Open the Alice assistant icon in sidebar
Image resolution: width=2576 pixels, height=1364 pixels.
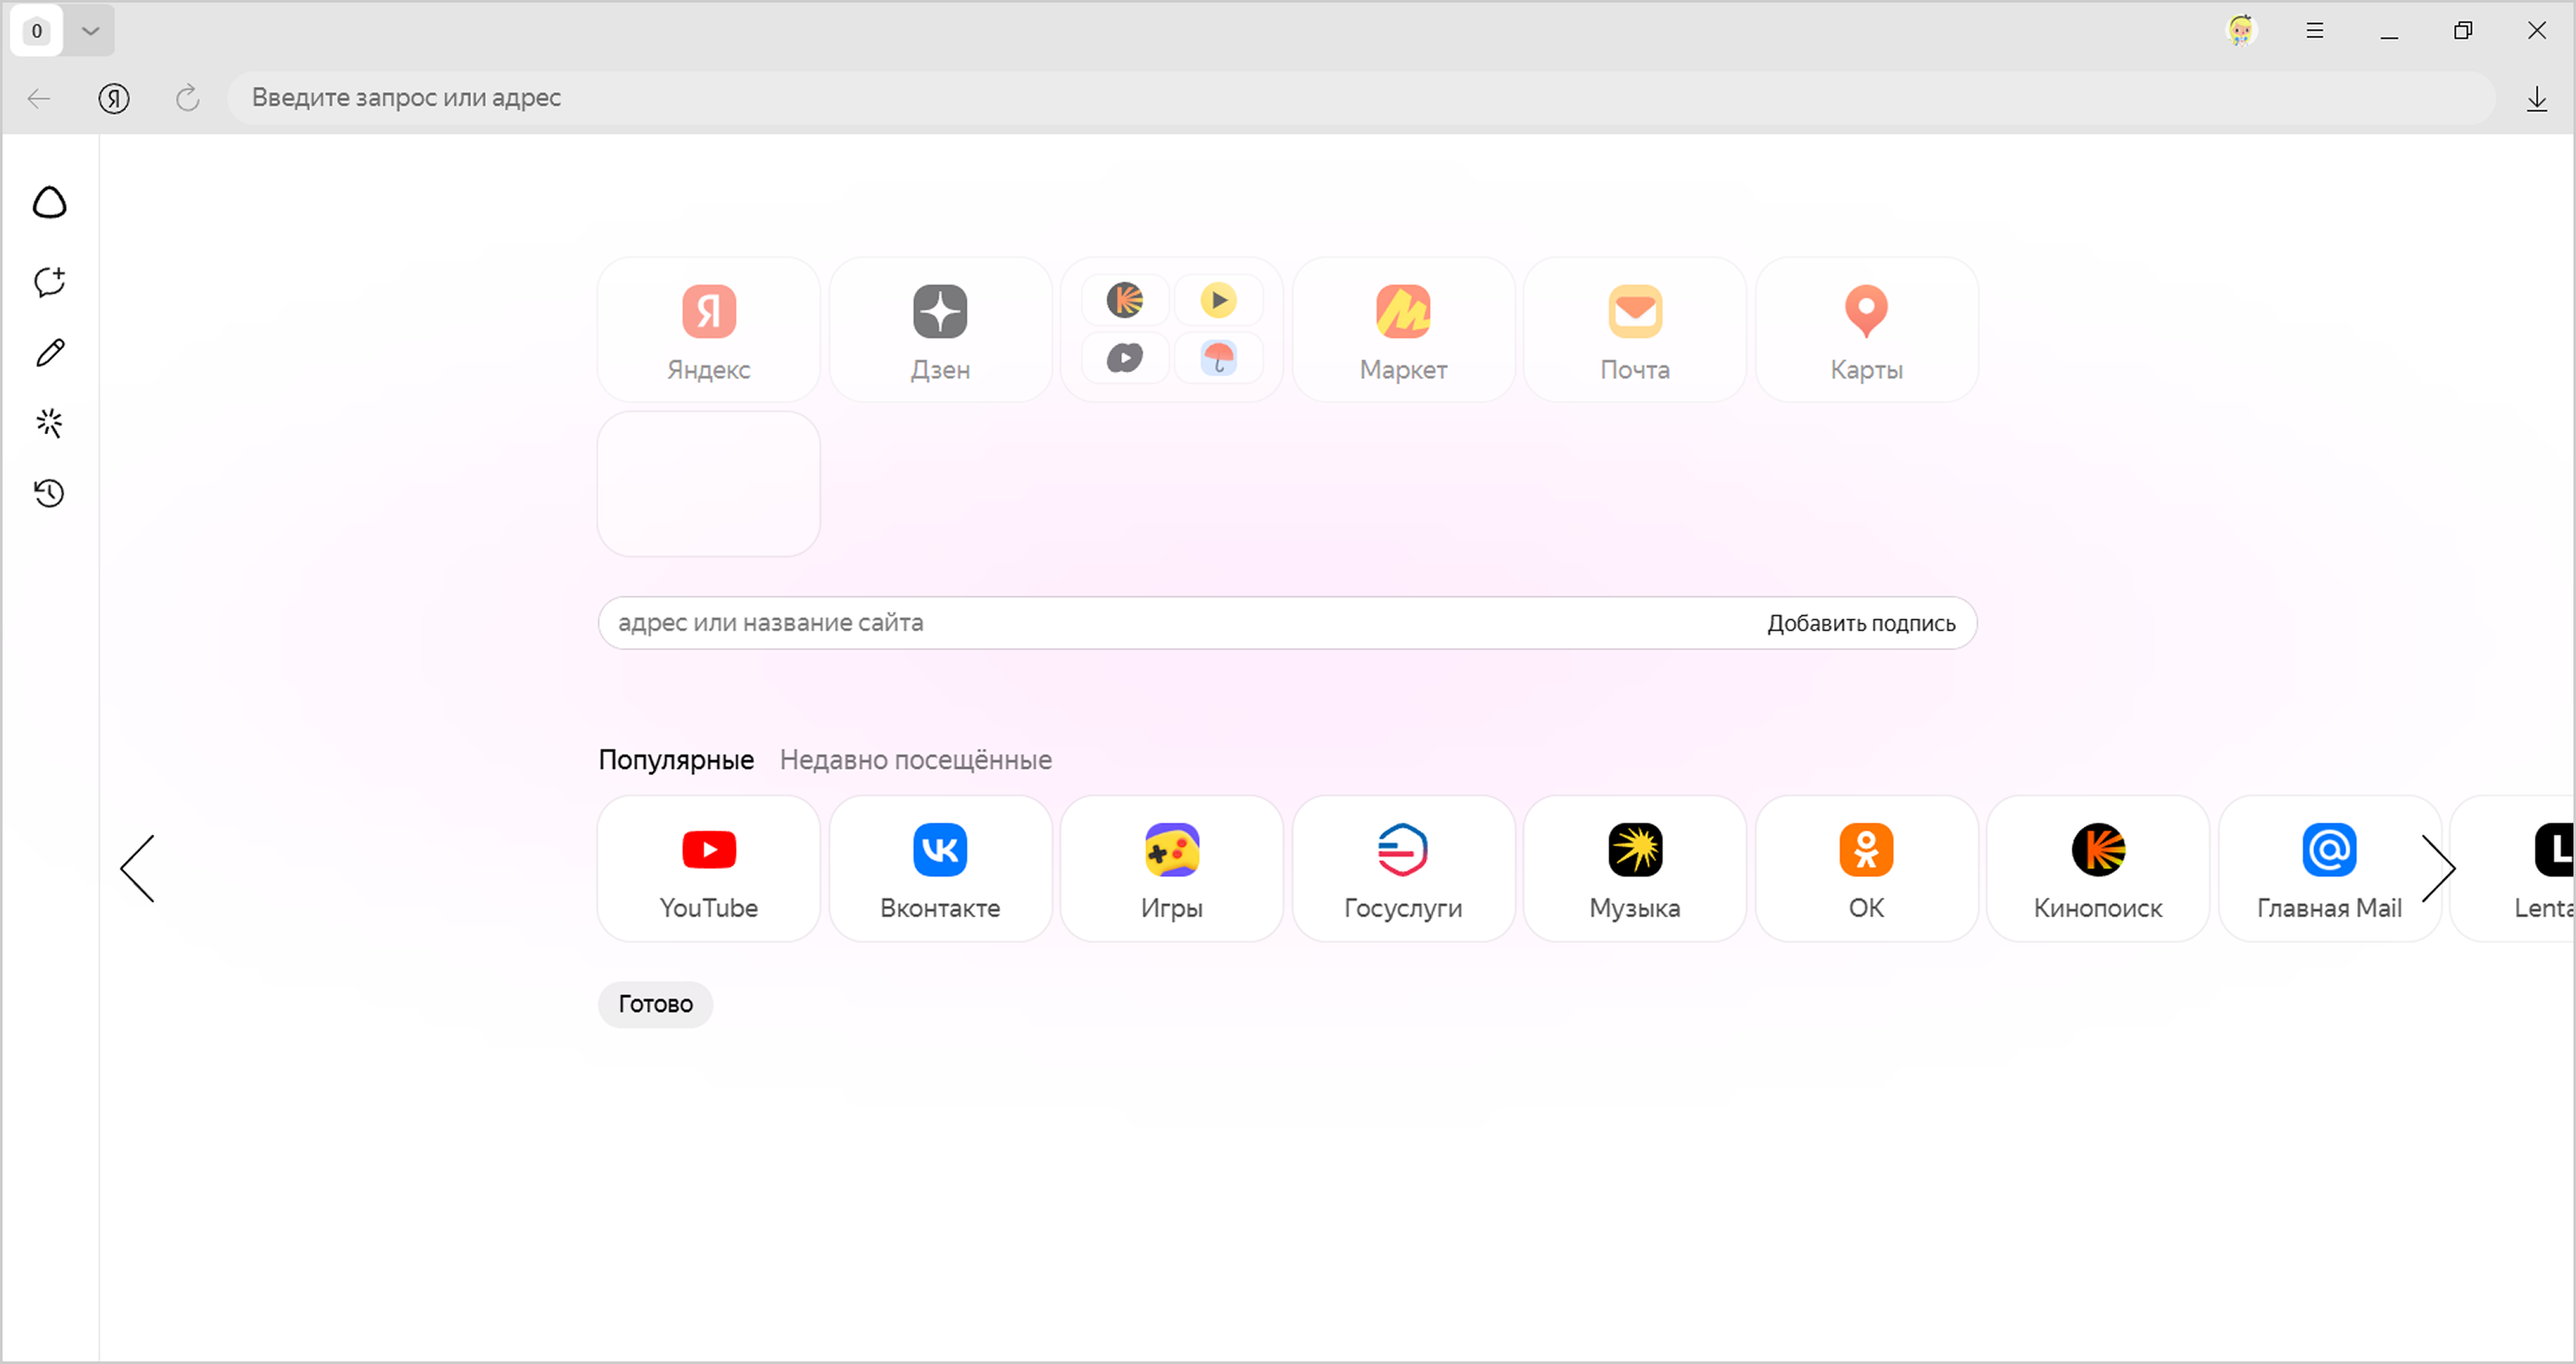(x=50, y=203)
